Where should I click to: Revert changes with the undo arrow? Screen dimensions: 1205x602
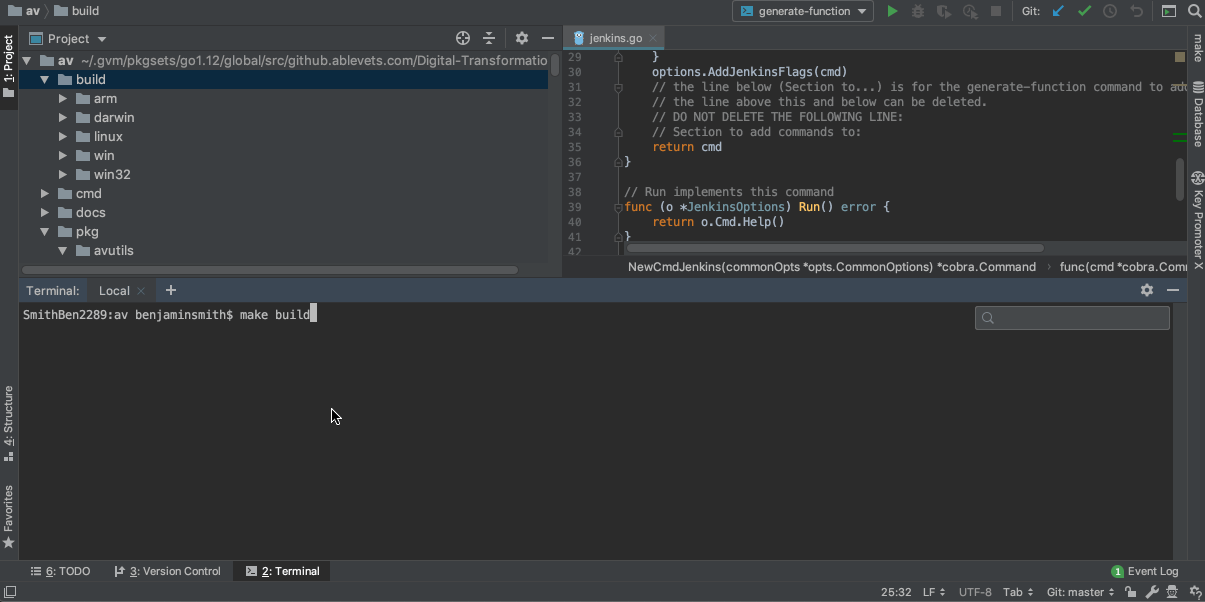(1136, 11)
